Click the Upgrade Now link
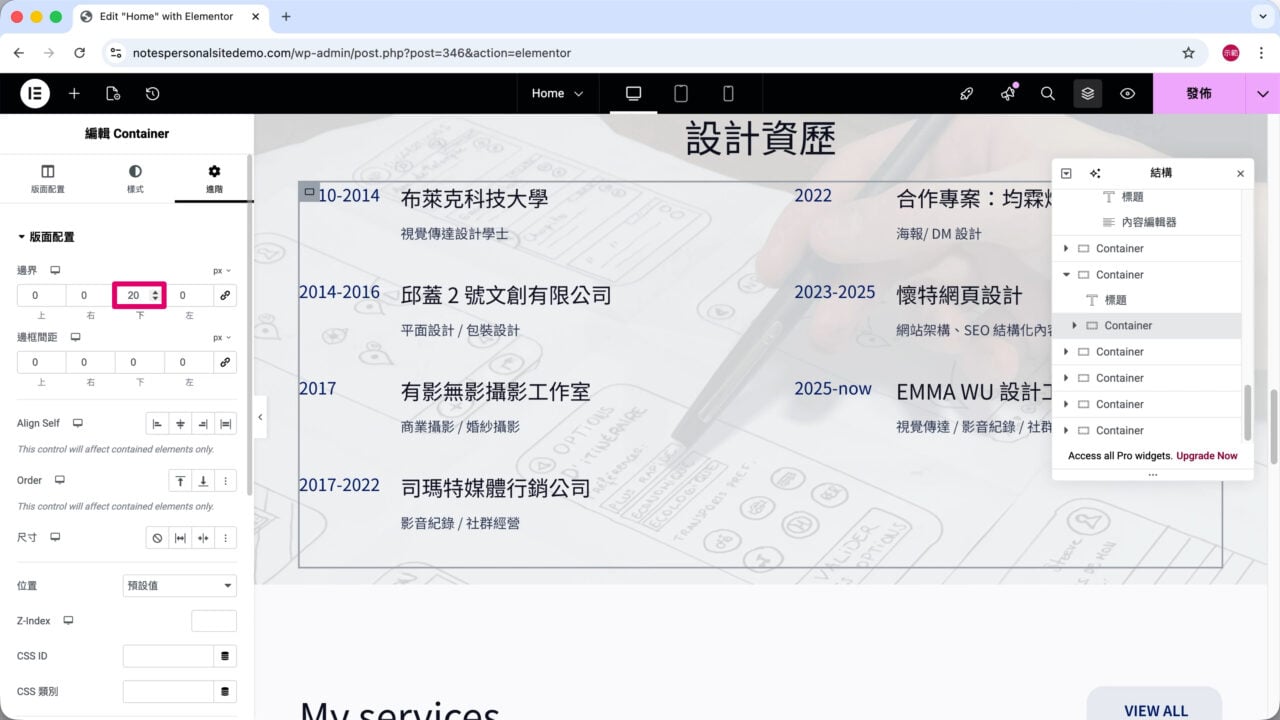Screen dimensions: 1280x720 pyautogui.click(x=1207, y=456)
